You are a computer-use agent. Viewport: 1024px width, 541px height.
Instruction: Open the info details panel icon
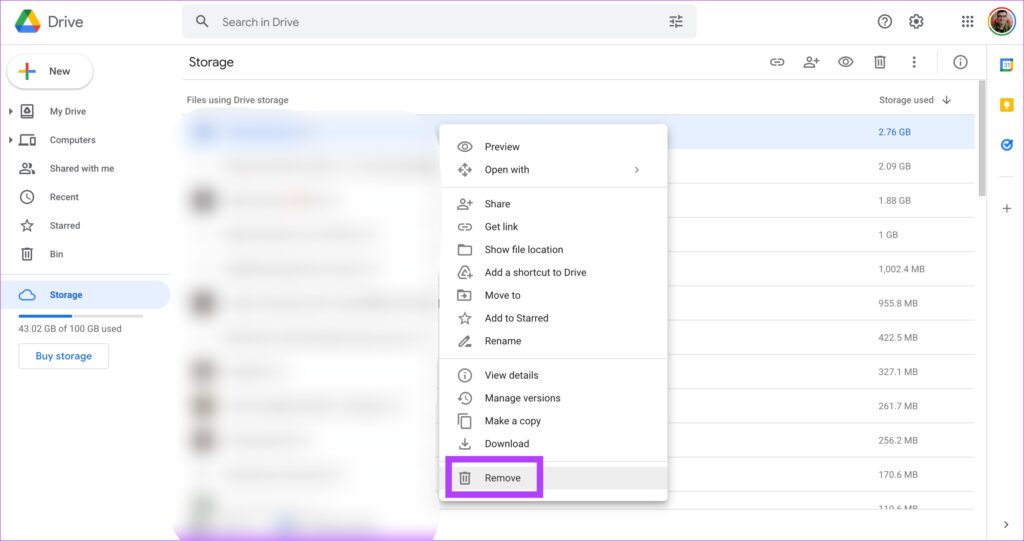[960, 62]
